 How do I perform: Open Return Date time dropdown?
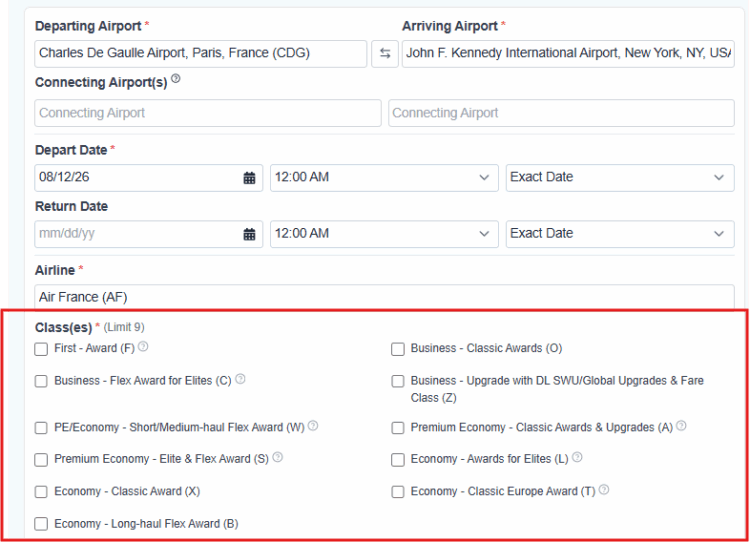pos(384,234)
